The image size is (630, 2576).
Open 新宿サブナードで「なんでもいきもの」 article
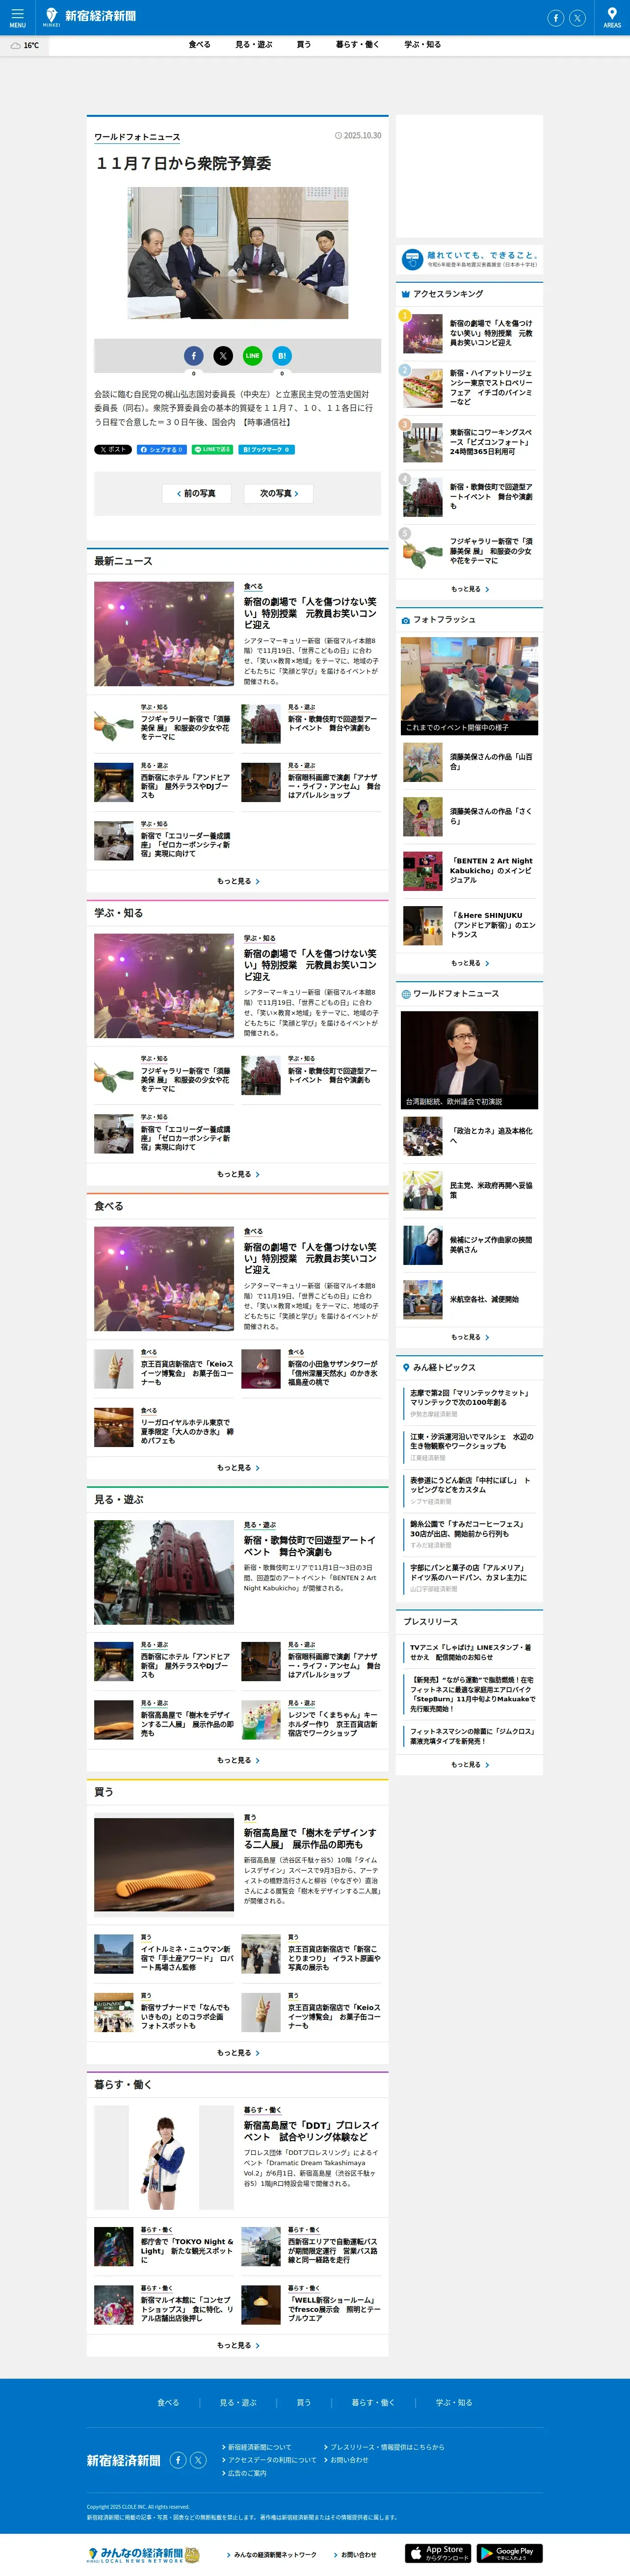click(x=186, y=2016)
